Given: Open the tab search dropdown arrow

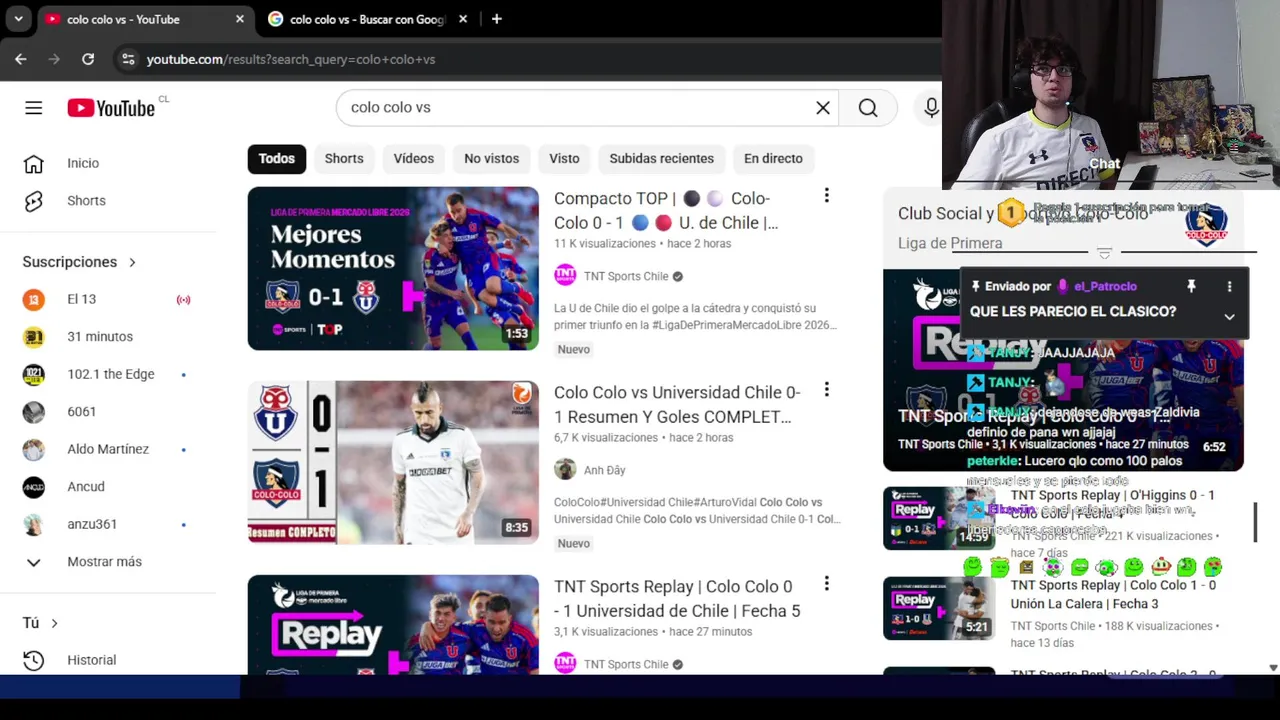Looking at the screenshot, I should click(18, 19).
